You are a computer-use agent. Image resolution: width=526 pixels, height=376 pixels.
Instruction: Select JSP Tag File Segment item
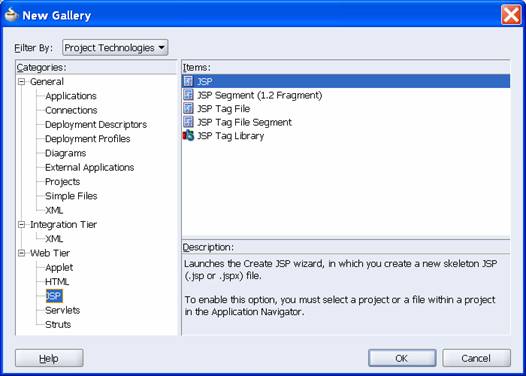click(x=244, y=122)
